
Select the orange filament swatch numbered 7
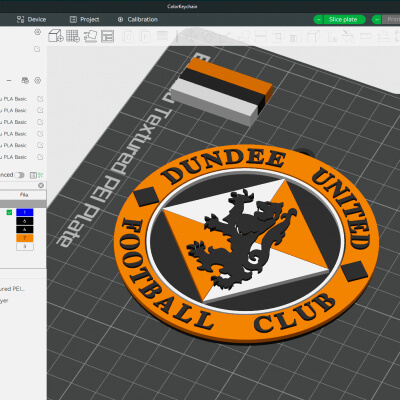[x=25, y=238]
